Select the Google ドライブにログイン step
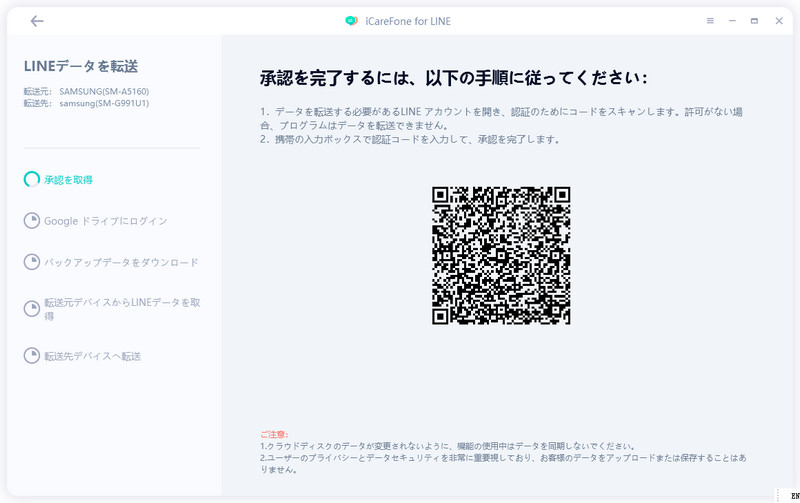Viewport: 800px width, 503px height. (x=106, y=221)
